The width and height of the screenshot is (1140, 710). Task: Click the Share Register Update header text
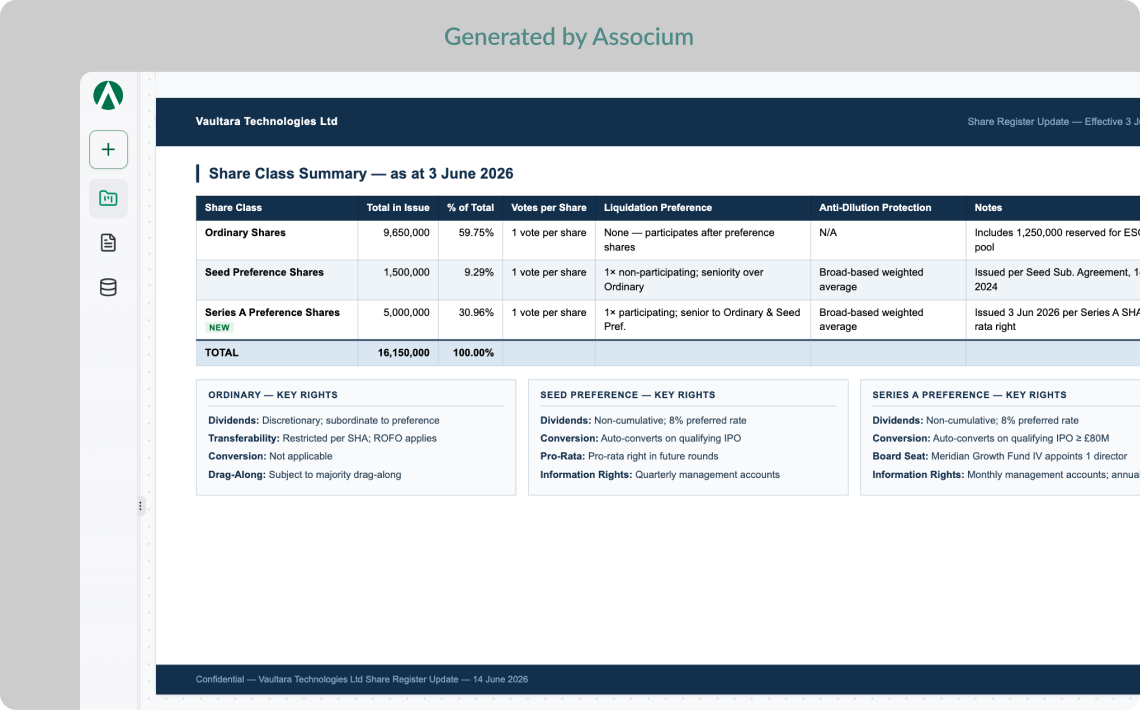pyautogui.click(x=1053, y=122)
